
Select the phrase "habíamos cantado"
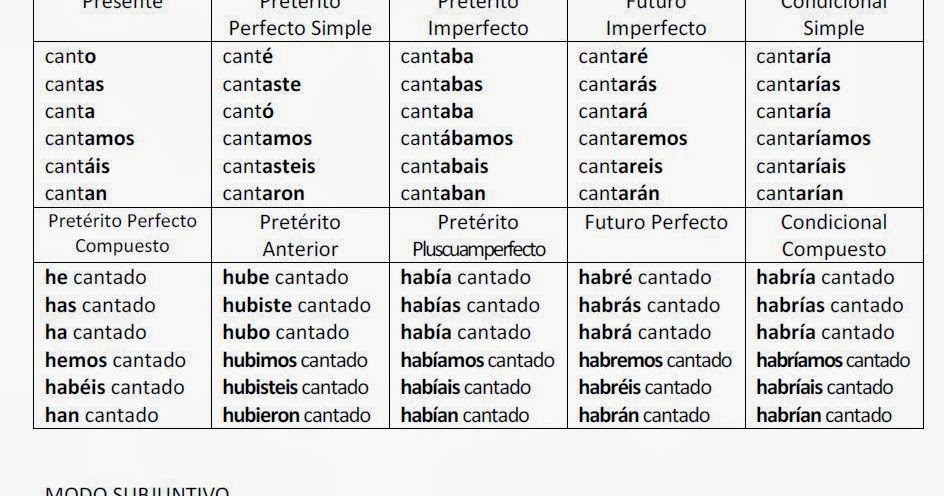477,360
